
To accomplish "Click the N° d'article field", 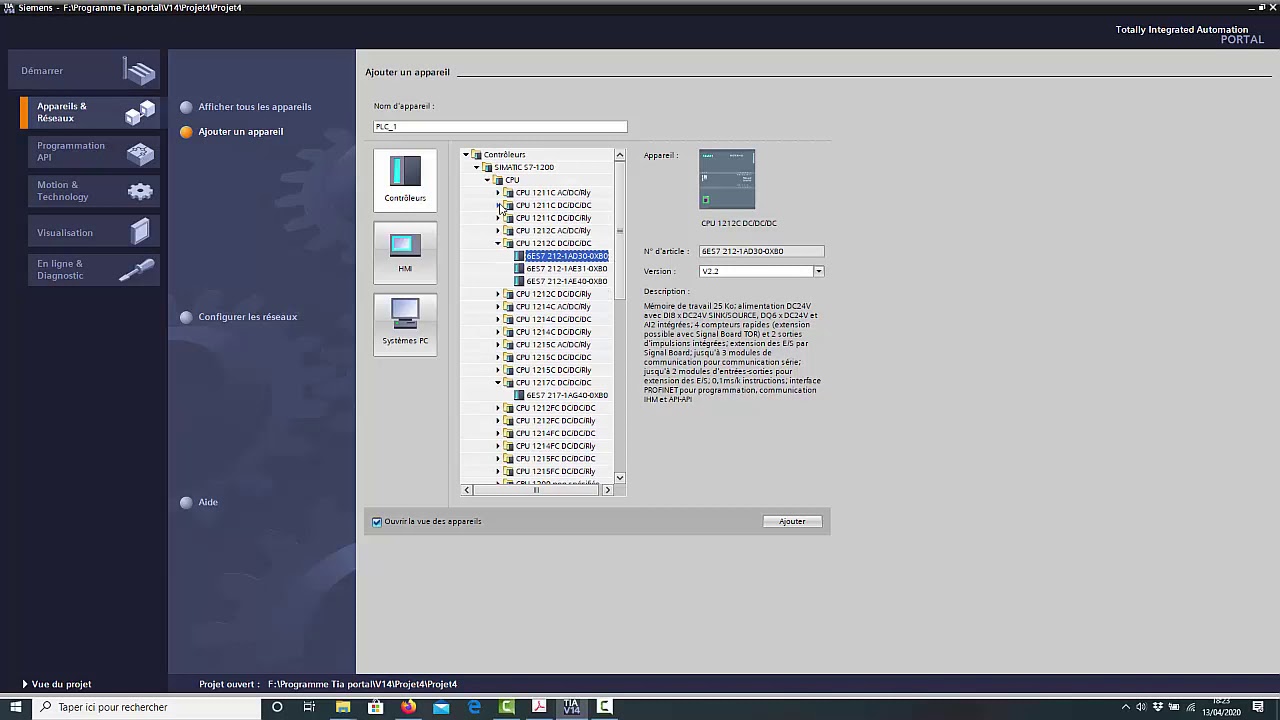I will point(762,252).
